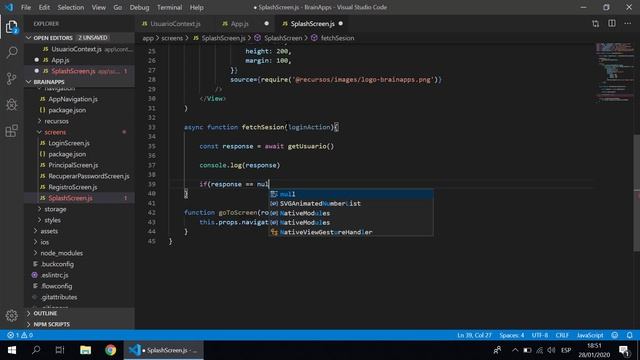The height and width of the screenshot is (360, 640).
Task: Expand the styles folder
Action: [53, 220]
